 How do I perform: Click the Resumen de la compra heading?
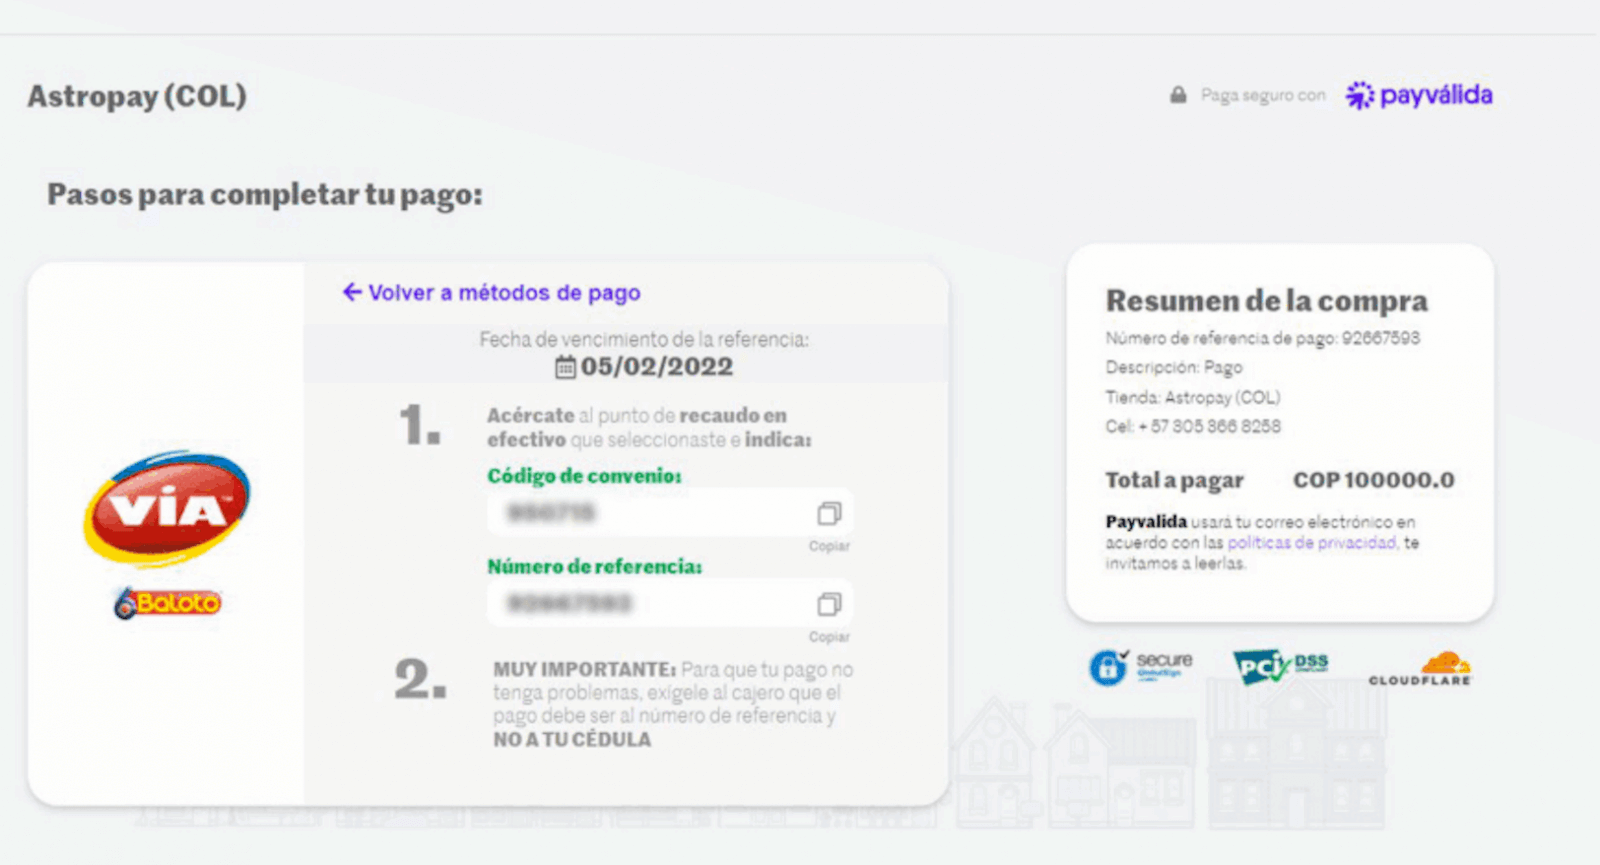(x=1267, y=301)
